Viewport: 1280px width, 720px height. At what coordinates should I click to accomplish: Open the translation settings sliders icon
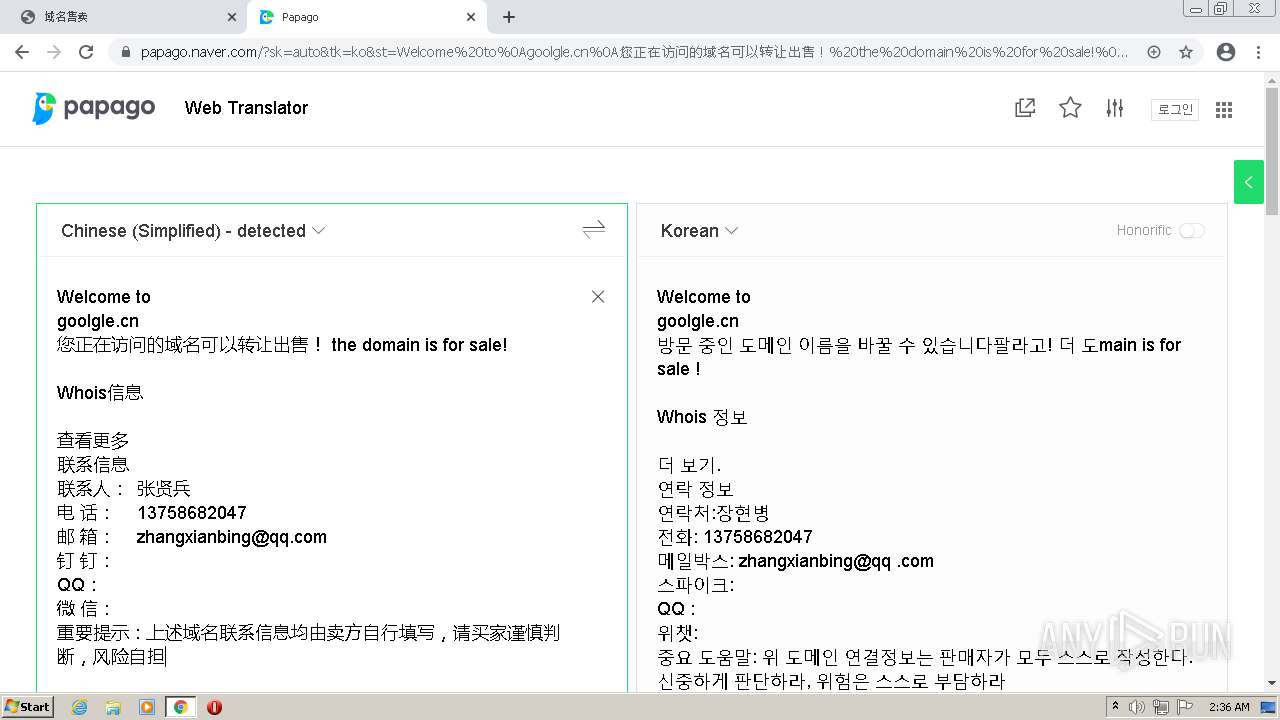coord(1115,108)
